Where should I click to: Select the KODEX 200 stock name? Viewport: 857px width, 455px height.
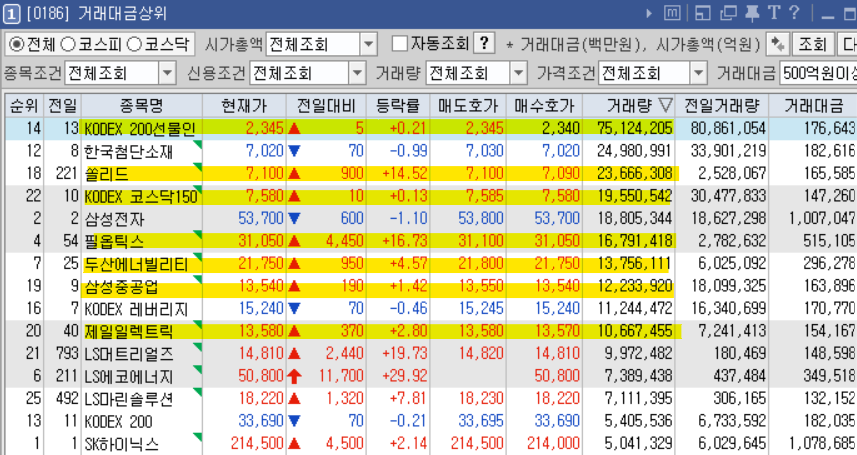pos(119,422)
